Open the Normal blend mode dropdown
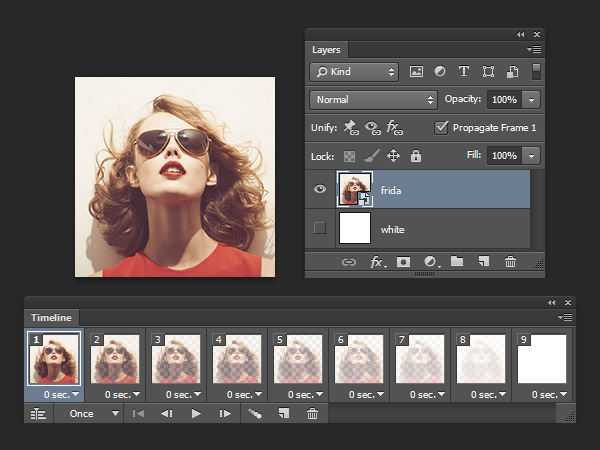The image size is (600, 450). 374,100
